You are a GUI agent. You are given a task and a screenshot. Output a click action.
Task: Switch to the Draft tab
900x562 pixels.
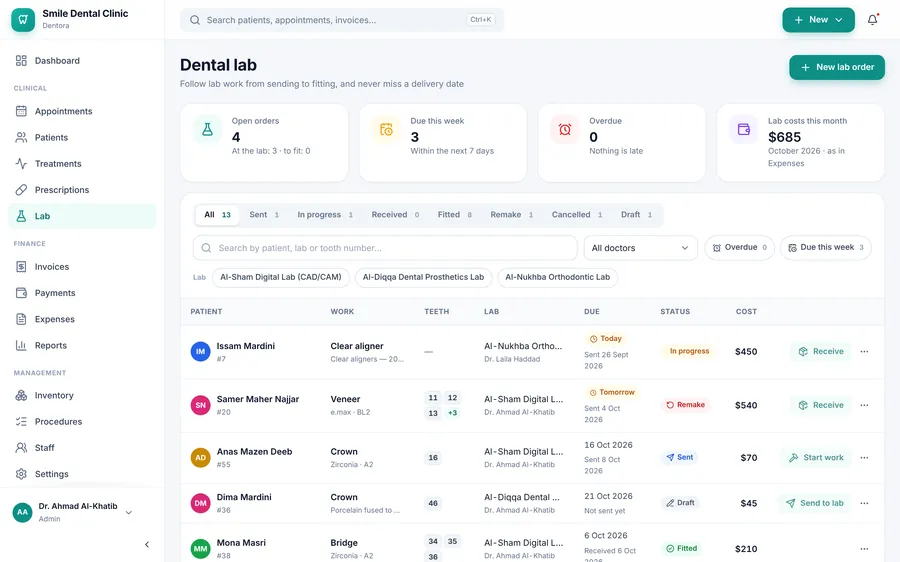coord(636,215)
